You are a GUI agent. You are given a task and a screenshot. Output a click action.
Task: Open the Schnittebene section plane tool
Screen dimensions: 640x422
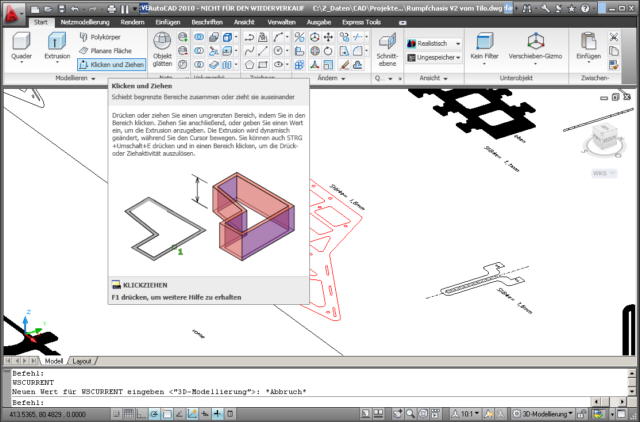pos(387,49)
